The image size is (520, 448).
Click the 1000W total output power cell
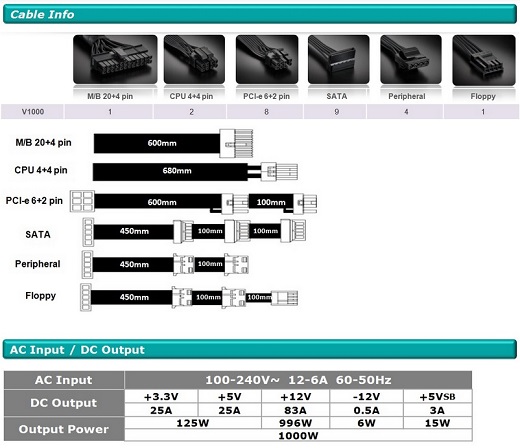[x=298, y=435]
